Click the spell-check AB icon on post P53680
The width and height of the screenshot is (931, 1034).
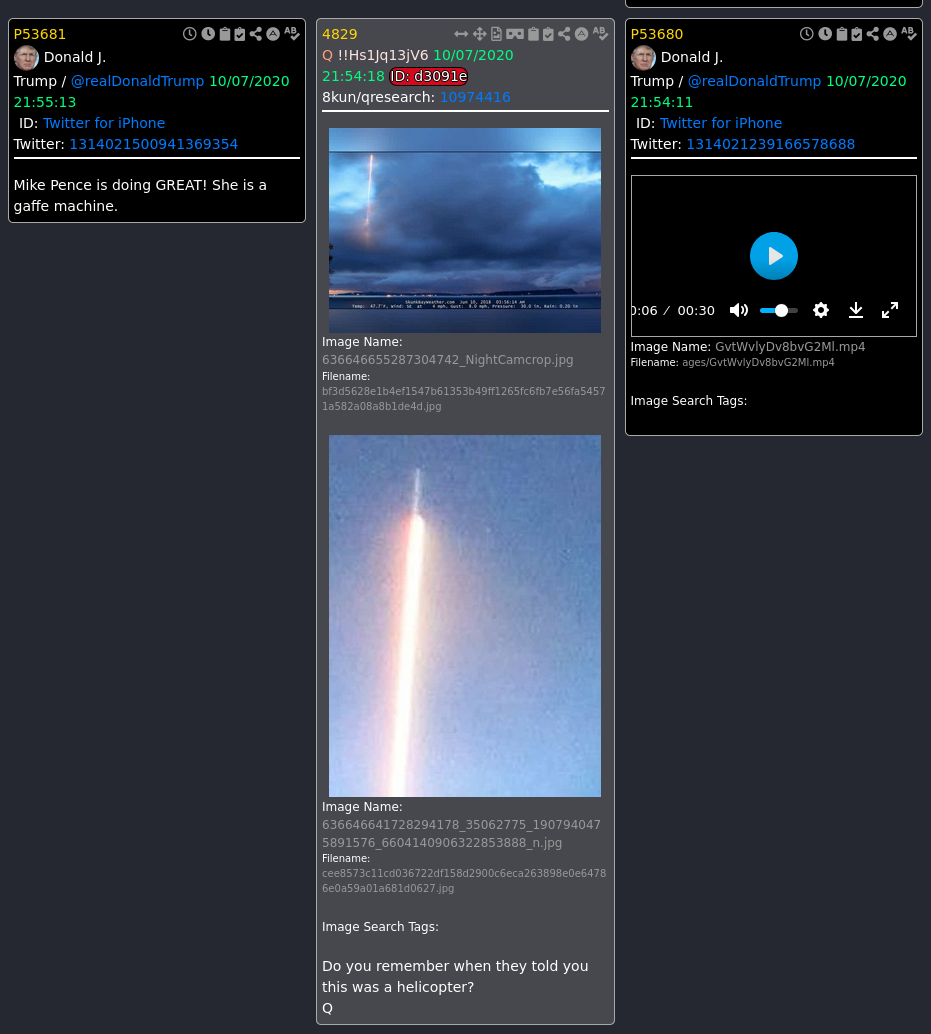click(908, 34)
